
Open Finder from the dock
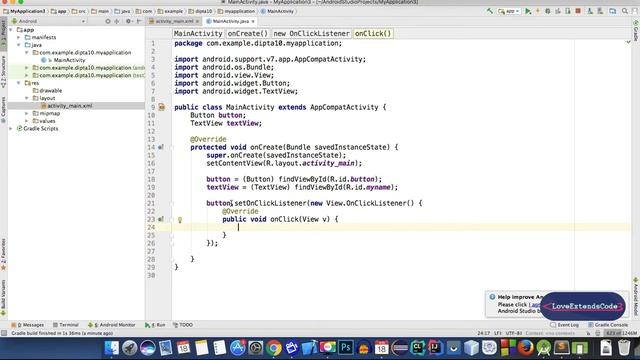click(111, 348)
